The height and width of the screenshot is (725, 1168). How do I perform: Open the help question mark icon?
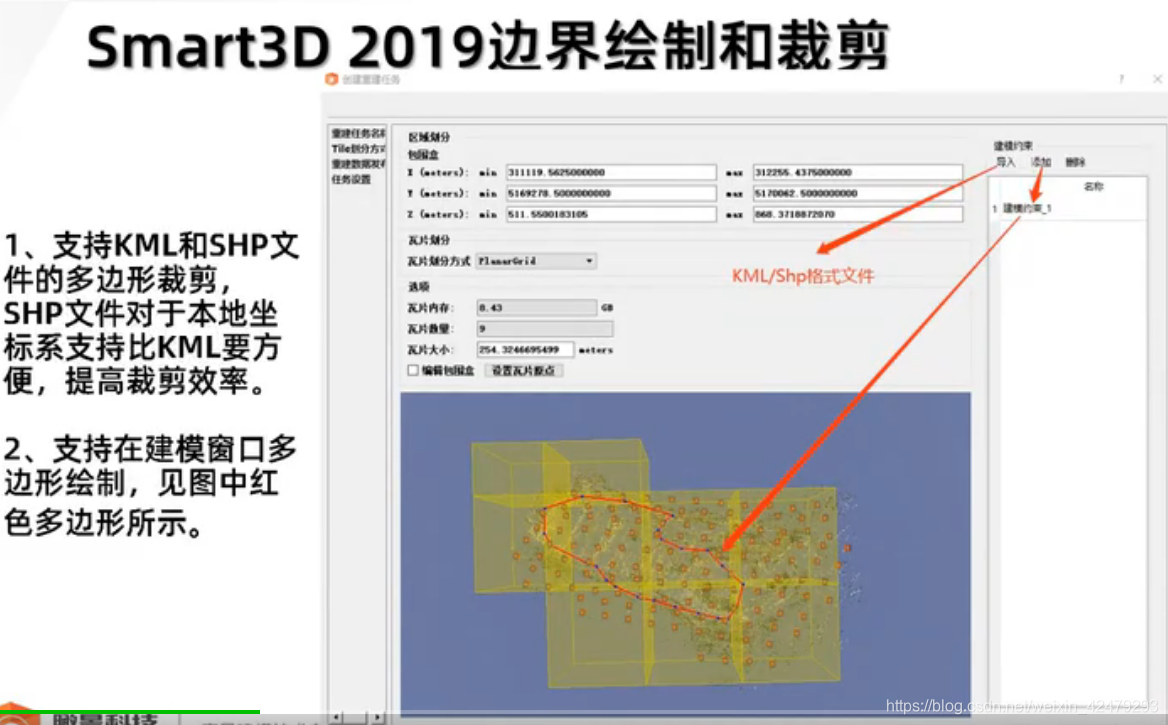(1121, 80)
